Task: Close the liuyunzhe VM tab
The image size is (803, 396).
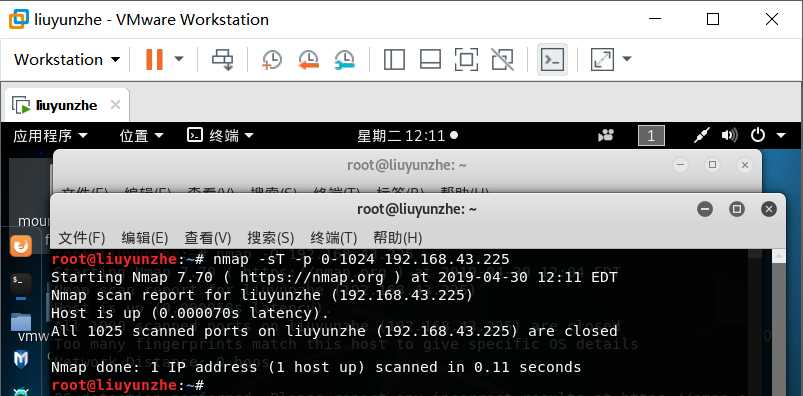Action: click(116, 105)
